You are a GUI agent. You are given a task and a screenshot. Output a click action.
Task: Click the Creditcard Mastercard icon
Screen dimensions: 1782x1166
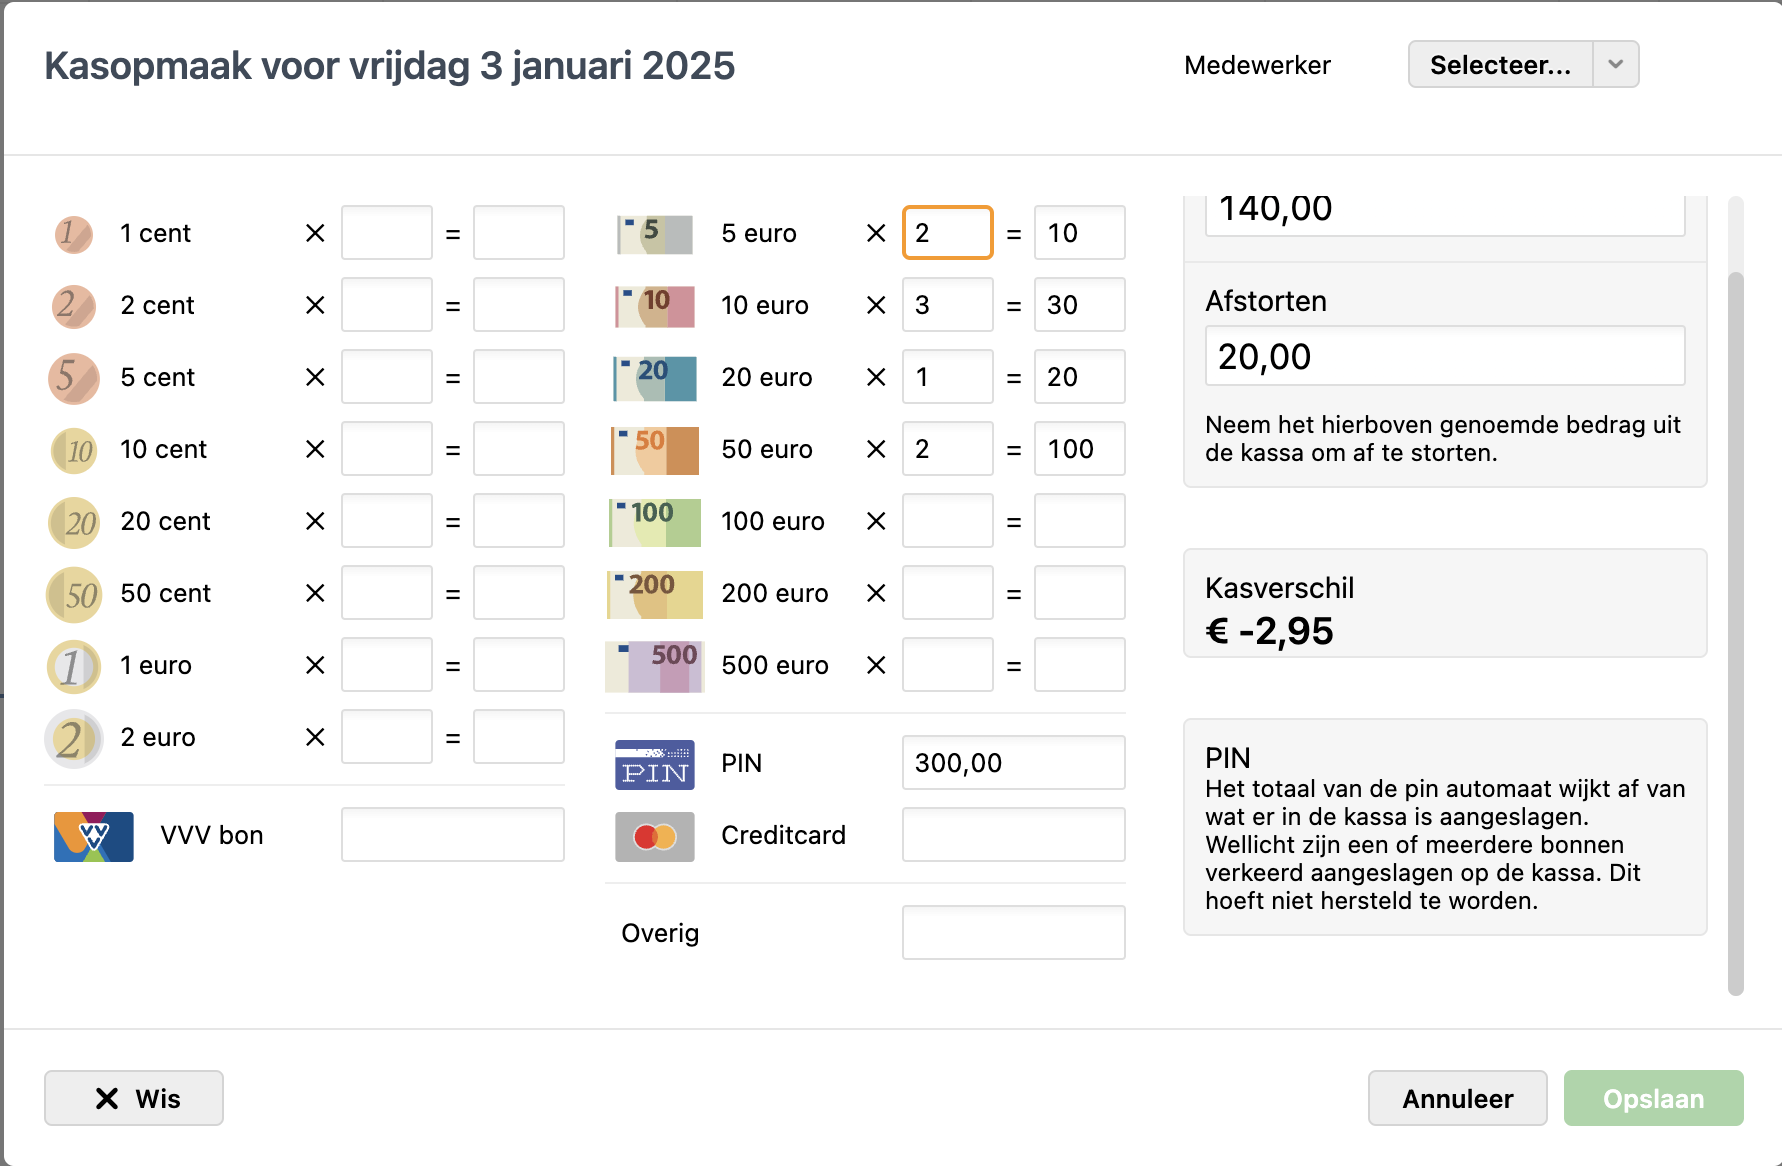coord(654,836)
